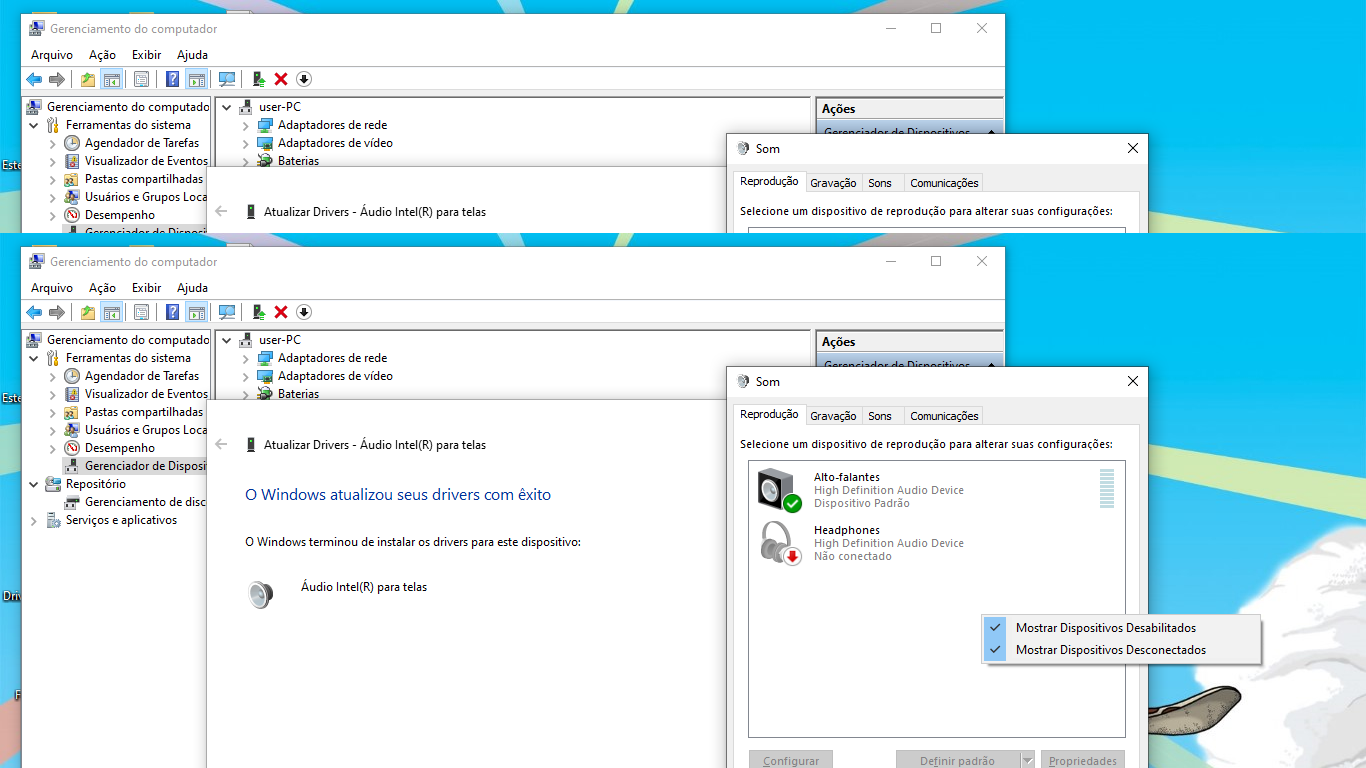The image size is (1366, 768).
Task: Click the red X Uninstall Device icon, lower toolbar
Action: 281,312
